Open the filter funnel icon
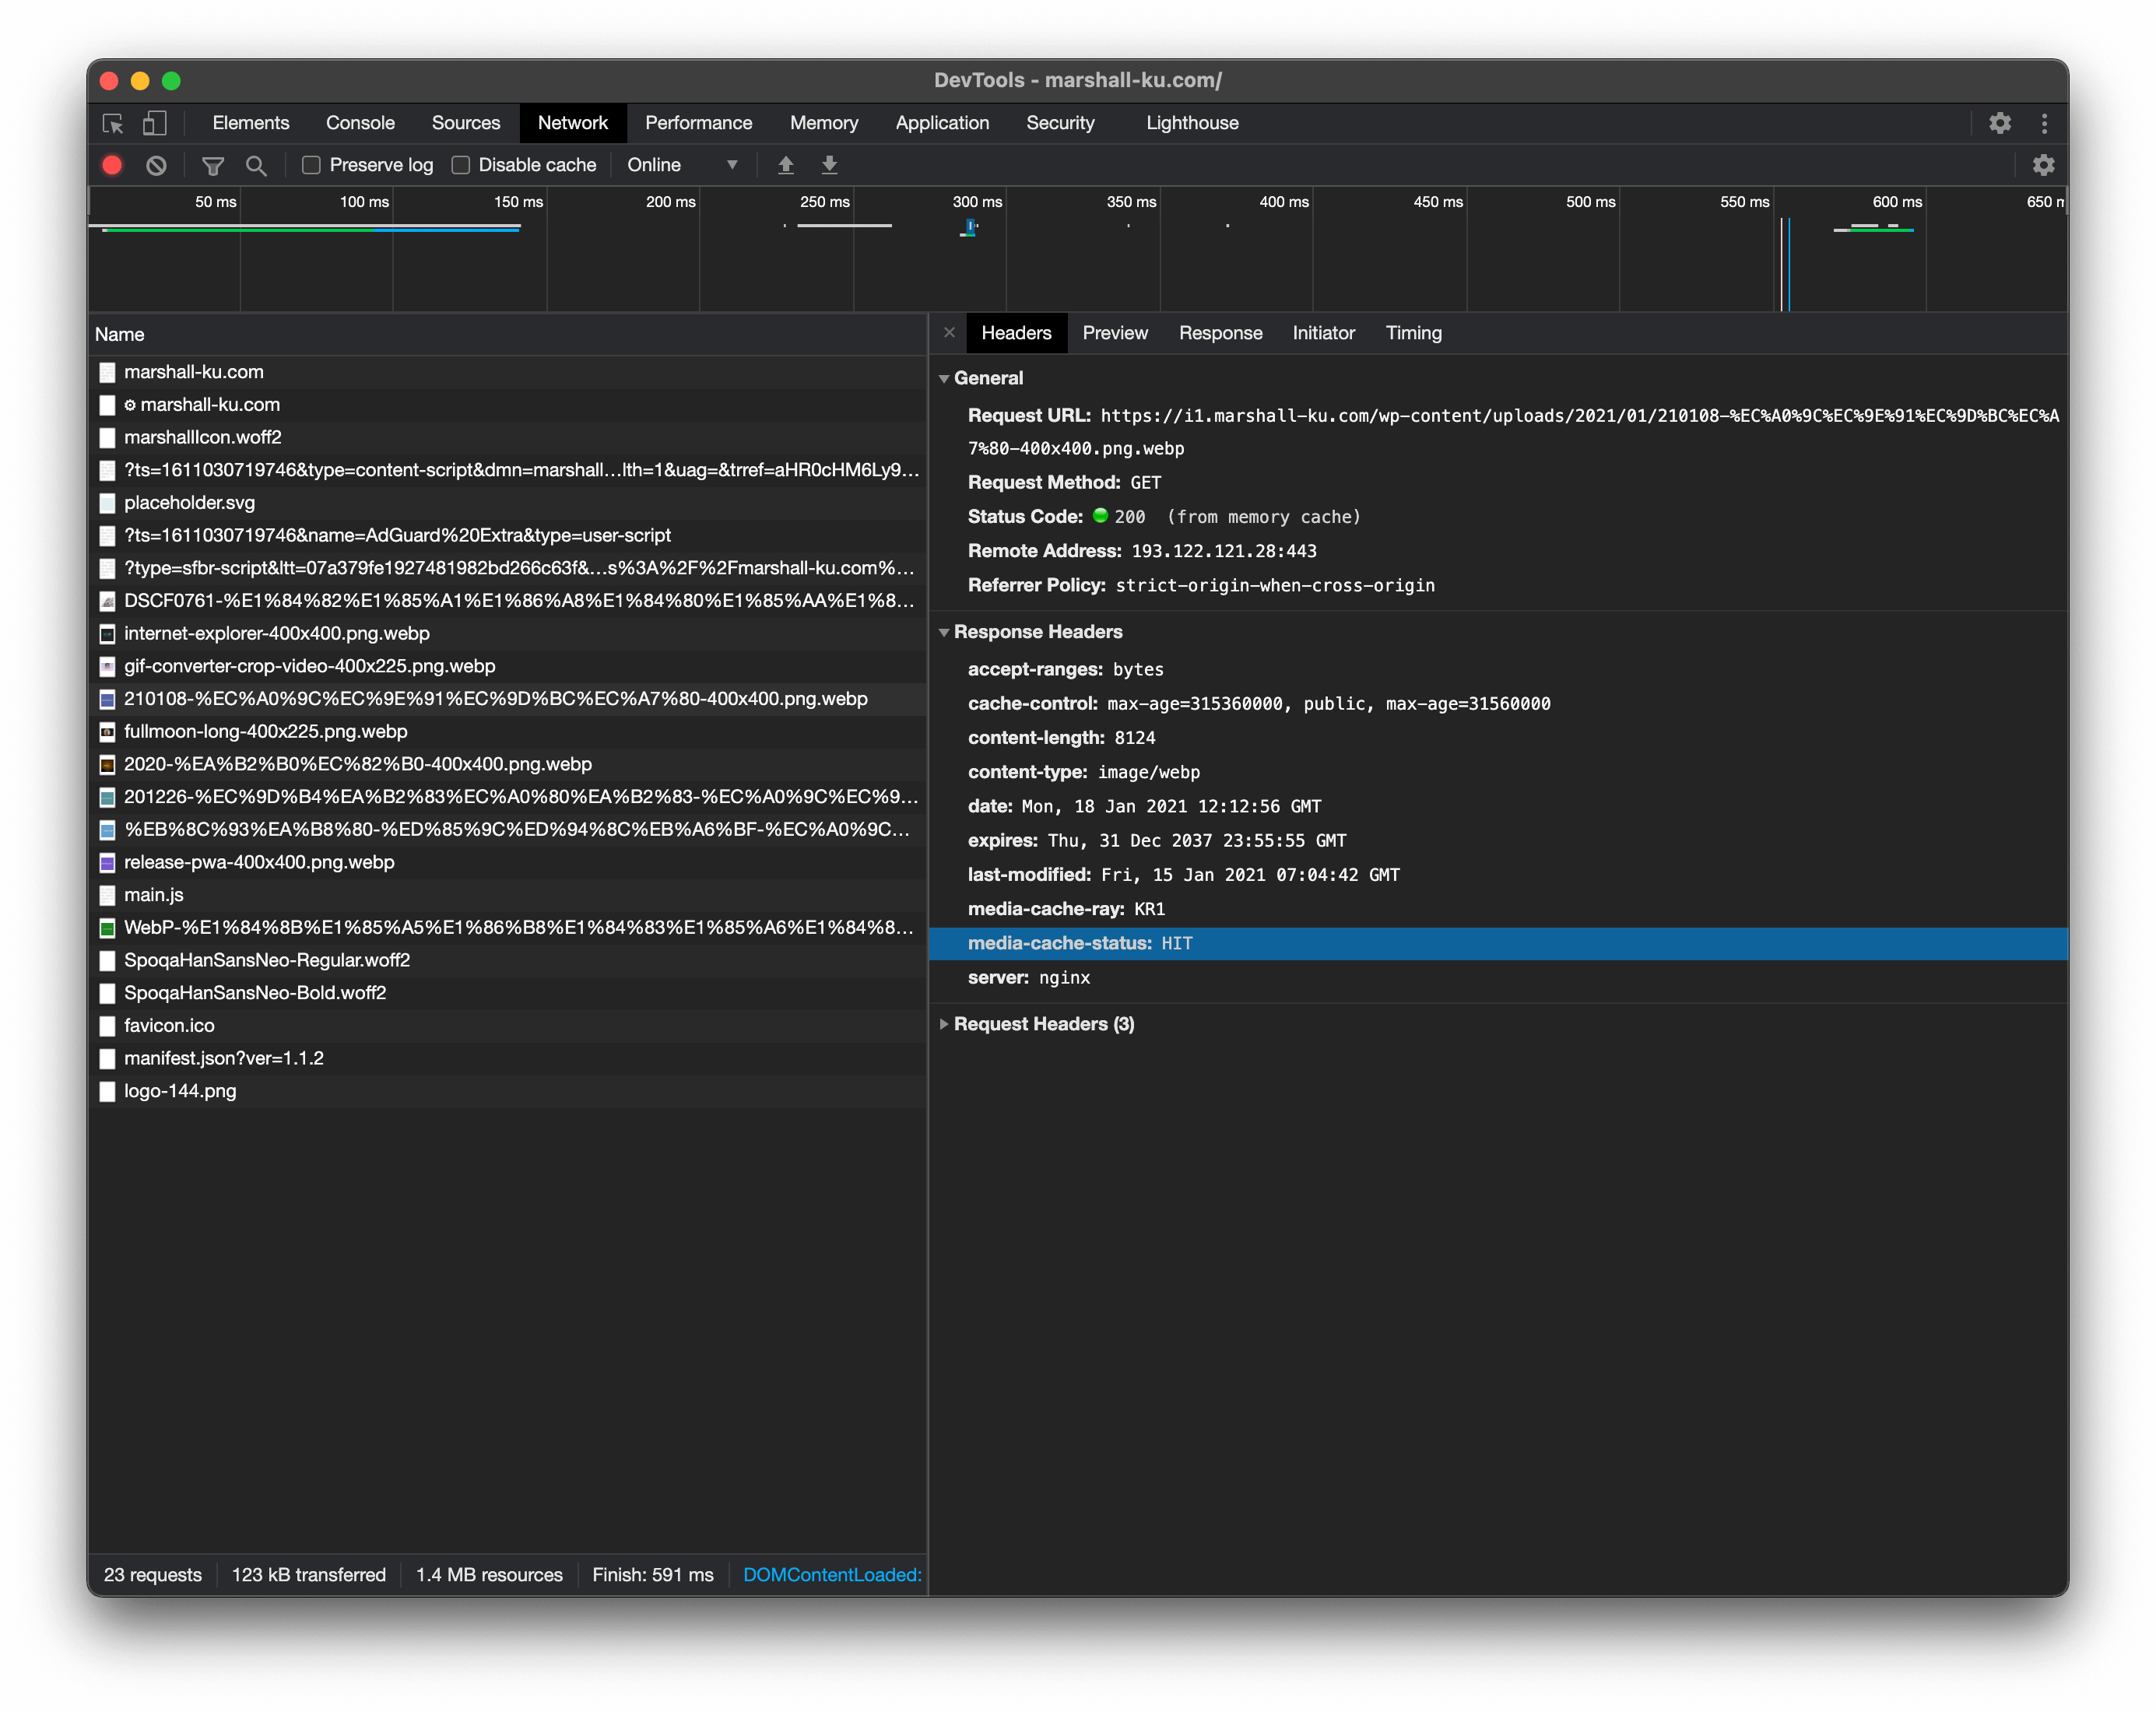 click(213, 165)
